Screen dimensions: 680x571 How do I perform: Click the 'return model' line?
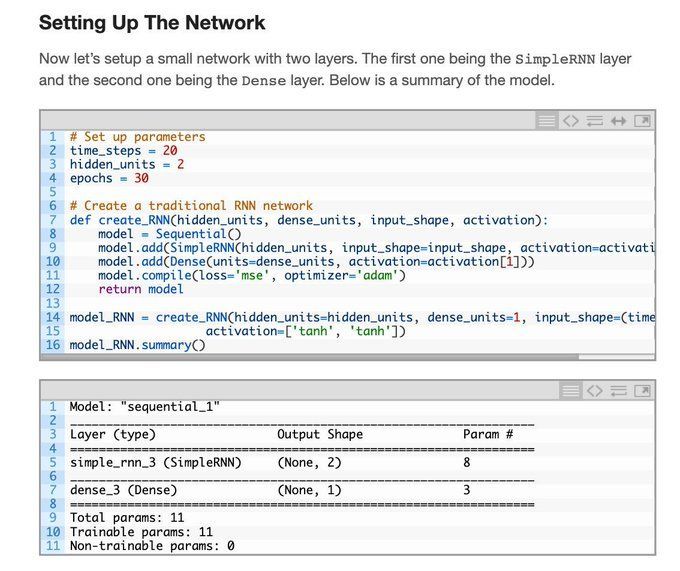[141, 290]
